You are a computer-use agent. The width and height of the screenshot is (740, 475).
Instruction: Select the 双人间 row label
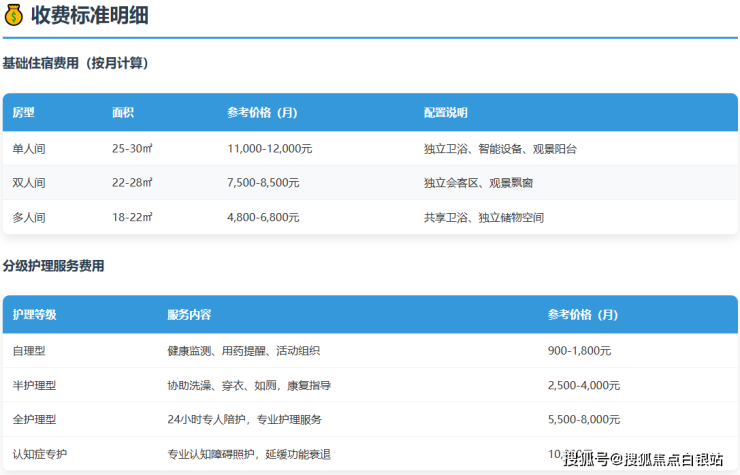29,183
